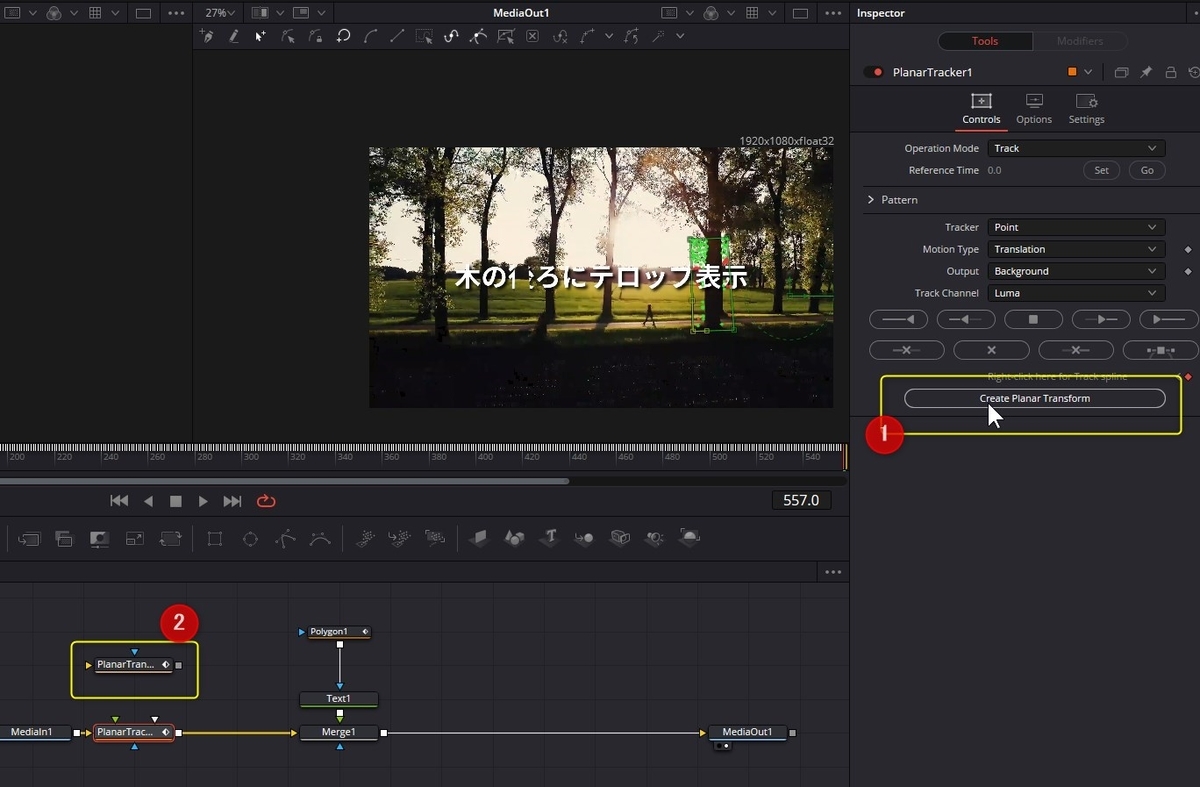Switch to the Modifiers tab
The height and width of the screenshot is (787, 1200).
point(1080,41)
